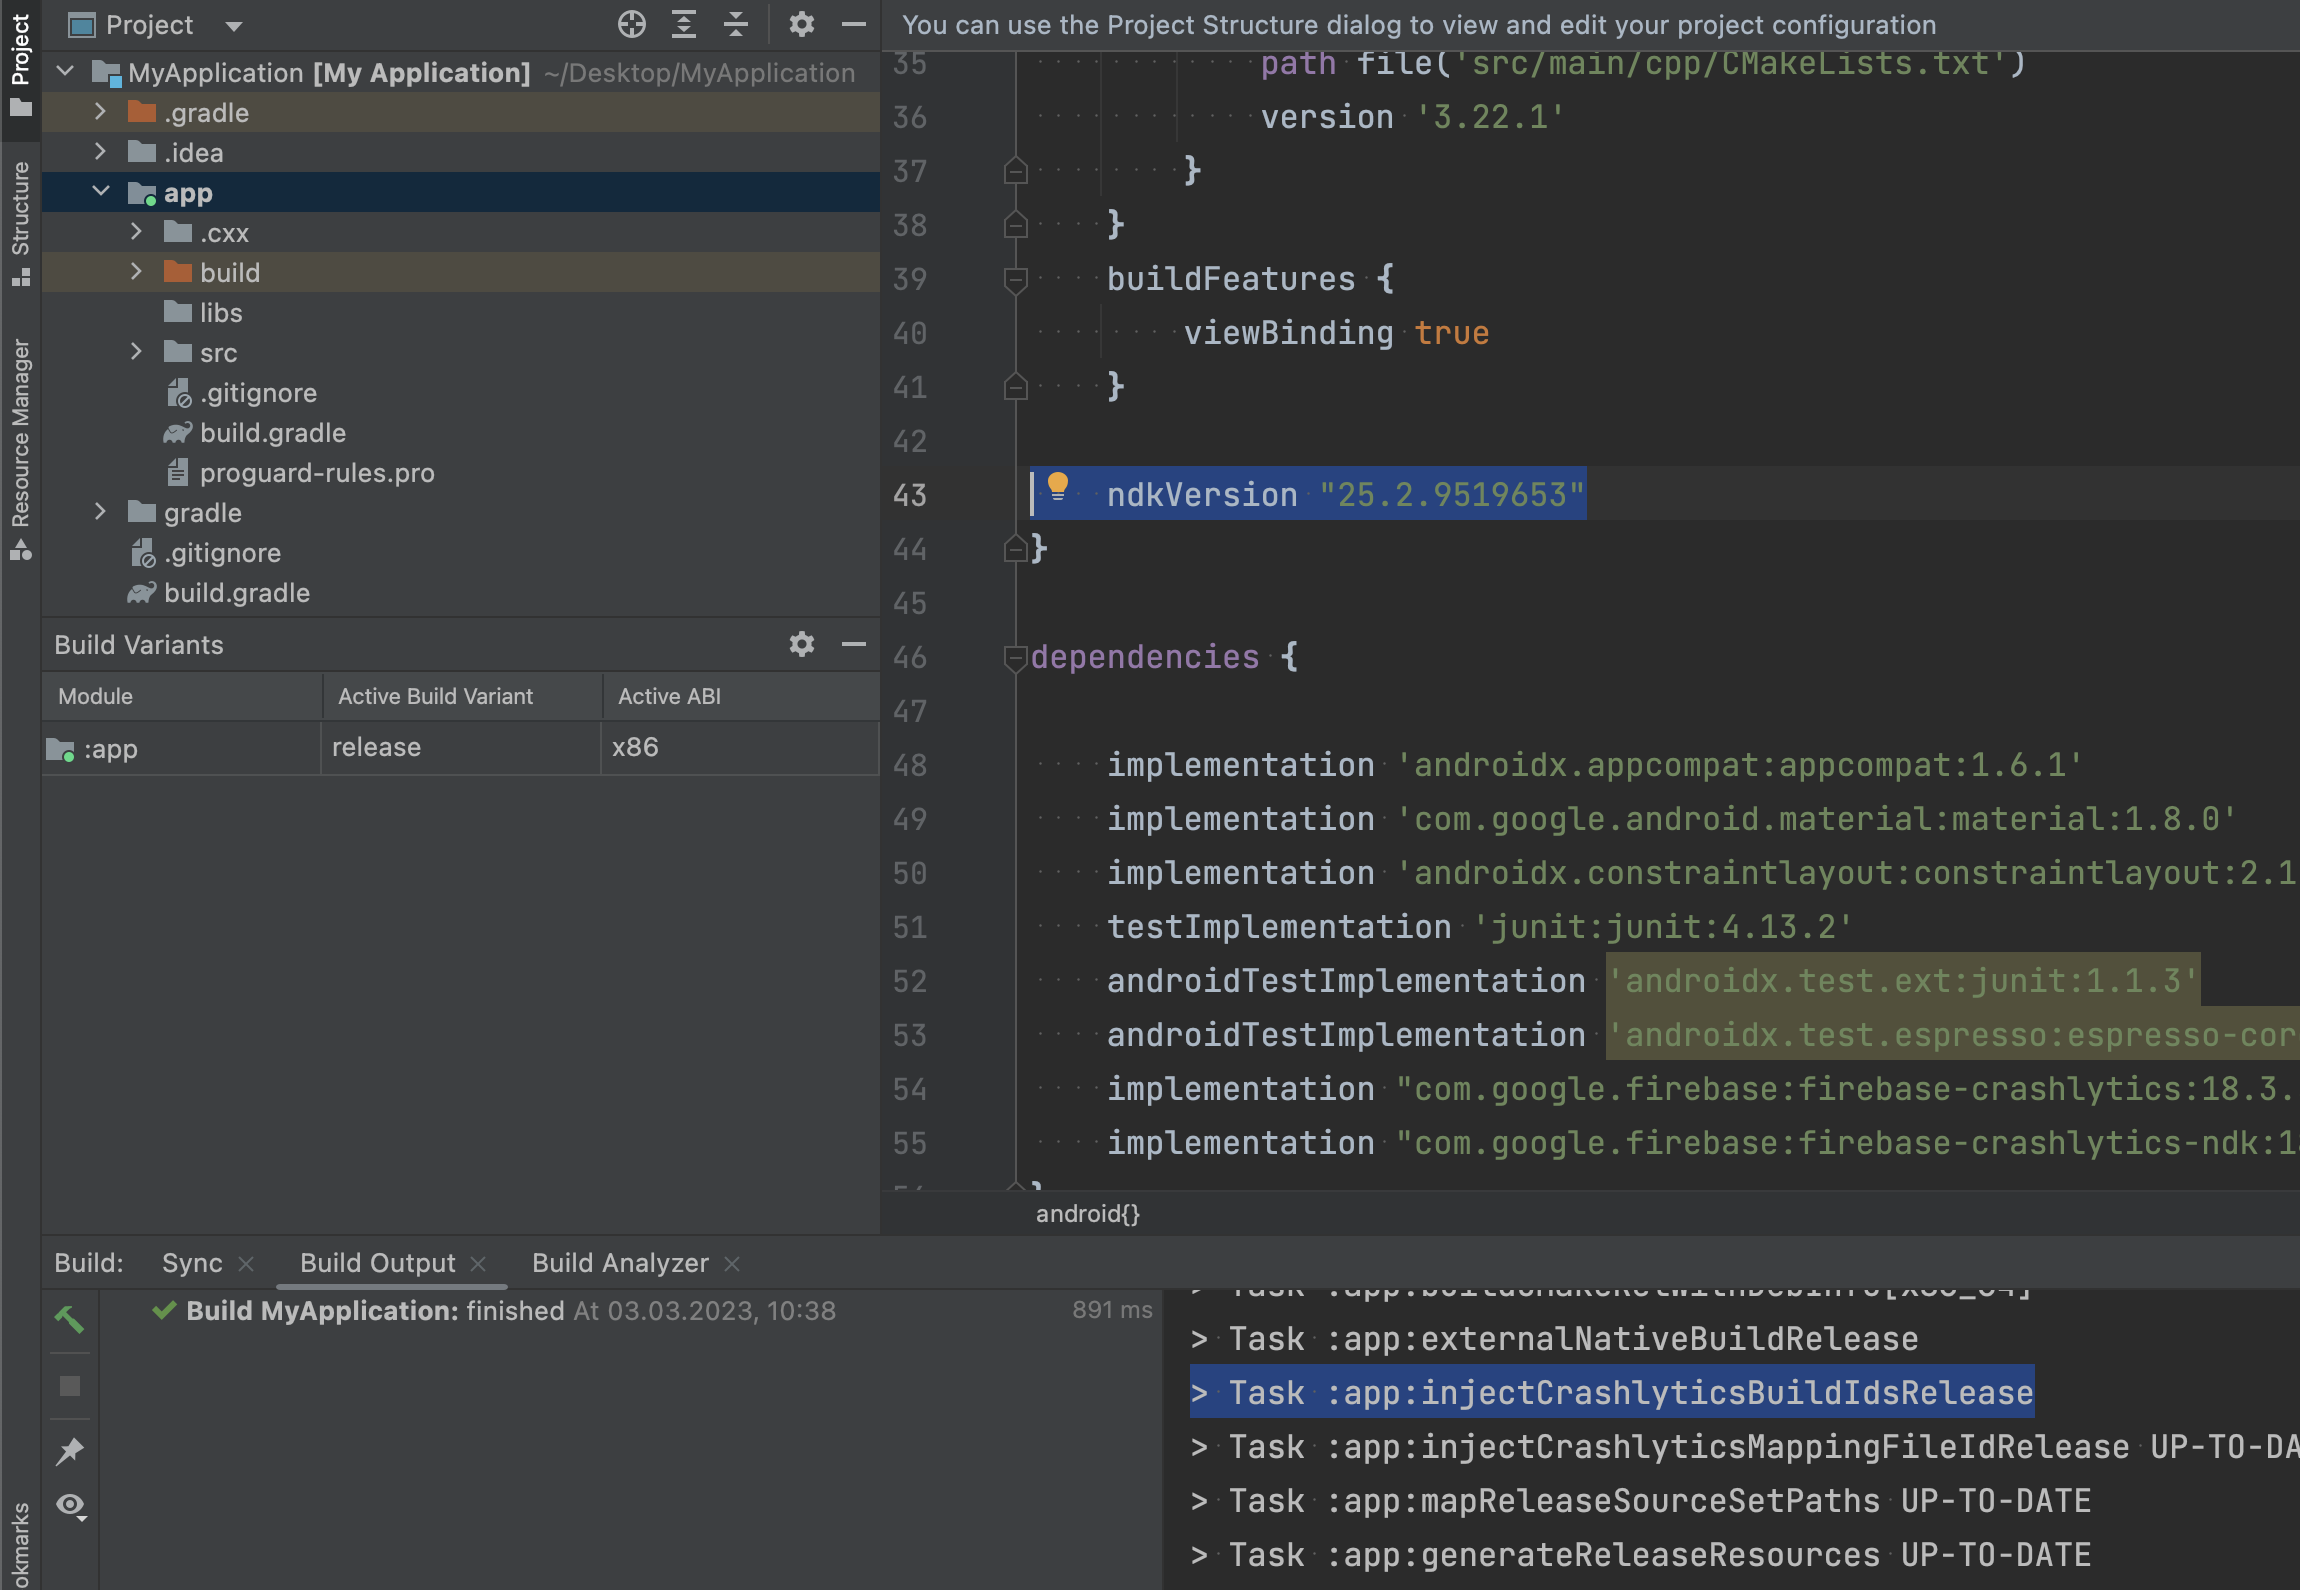Screen dimensions: 2300x1590
Task: Switch to the Build Analyzer tab
Action: pos(620,1262)
